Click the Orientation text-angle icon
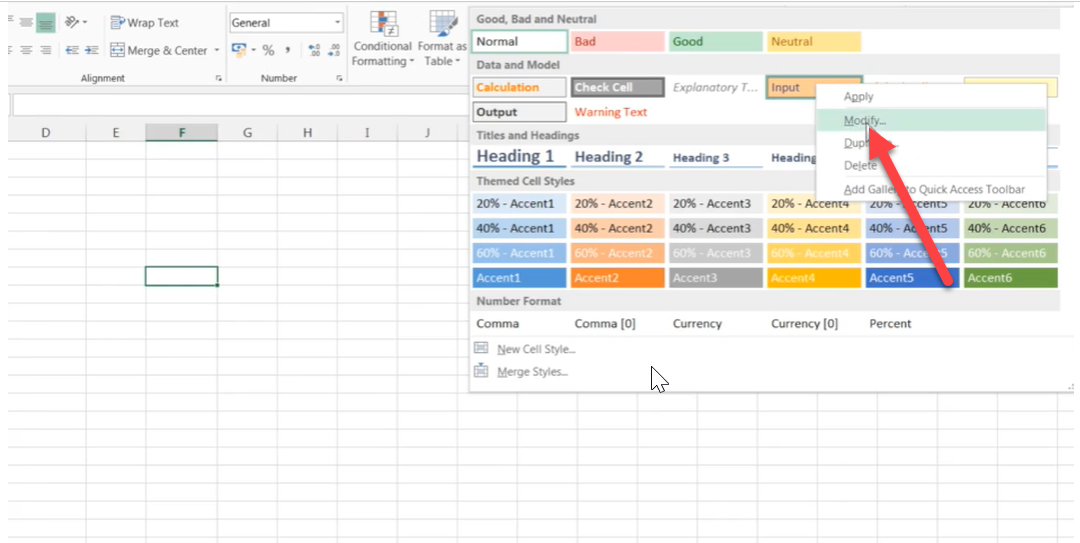The image size is (1080, 543). point(72,23)
